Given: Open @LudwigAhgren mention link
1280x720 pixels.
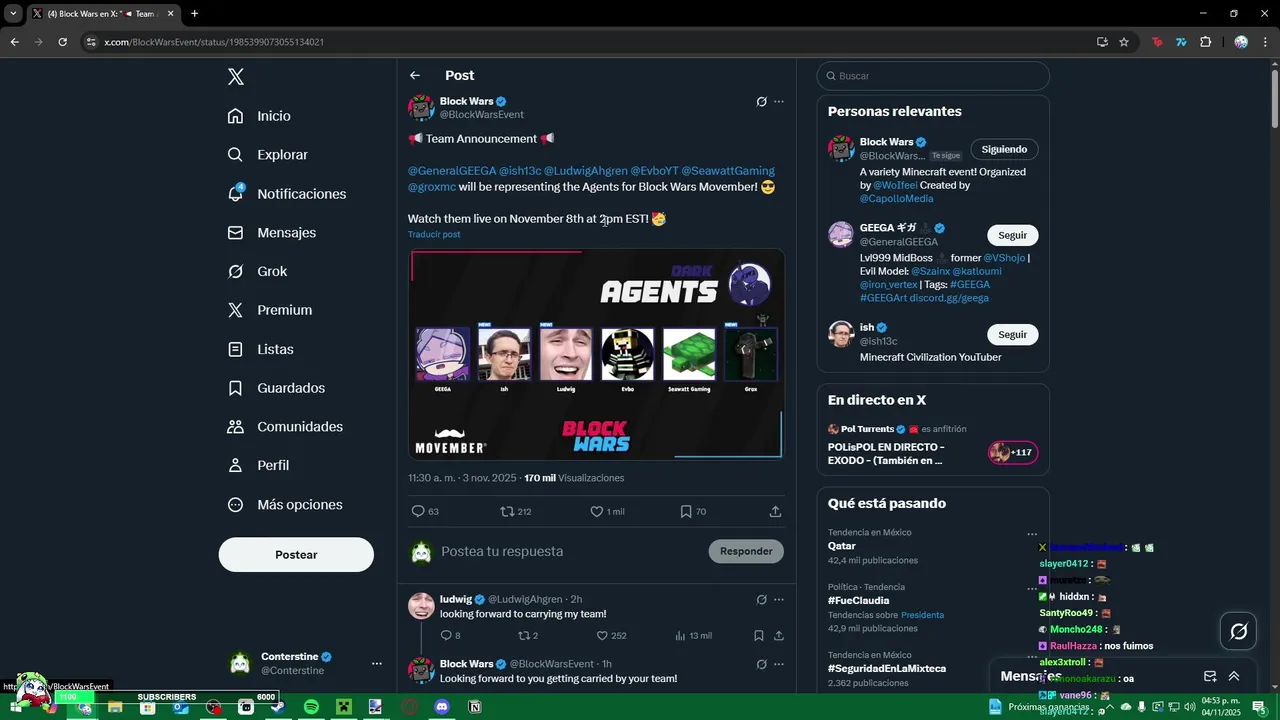Looking at the screenshot, I should click(x=586, y=171).
